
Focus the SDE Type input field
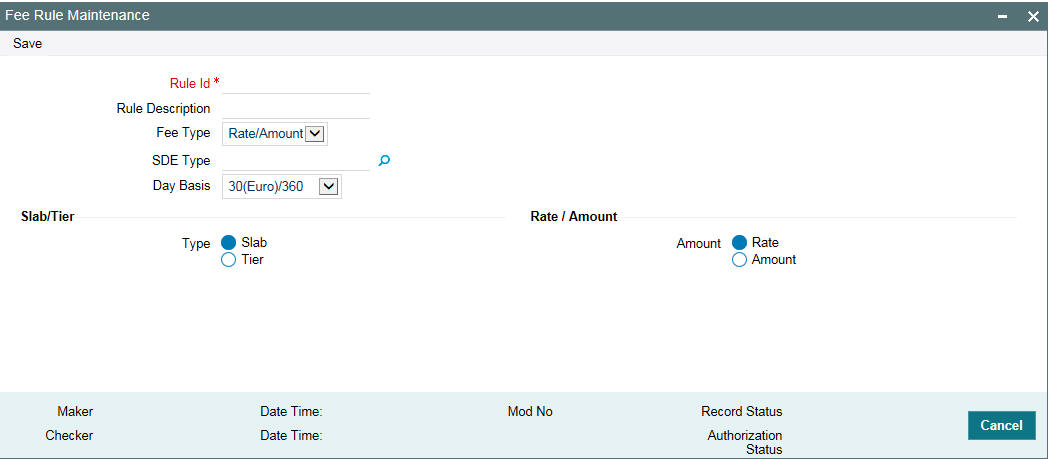click(x=295, y=160)
